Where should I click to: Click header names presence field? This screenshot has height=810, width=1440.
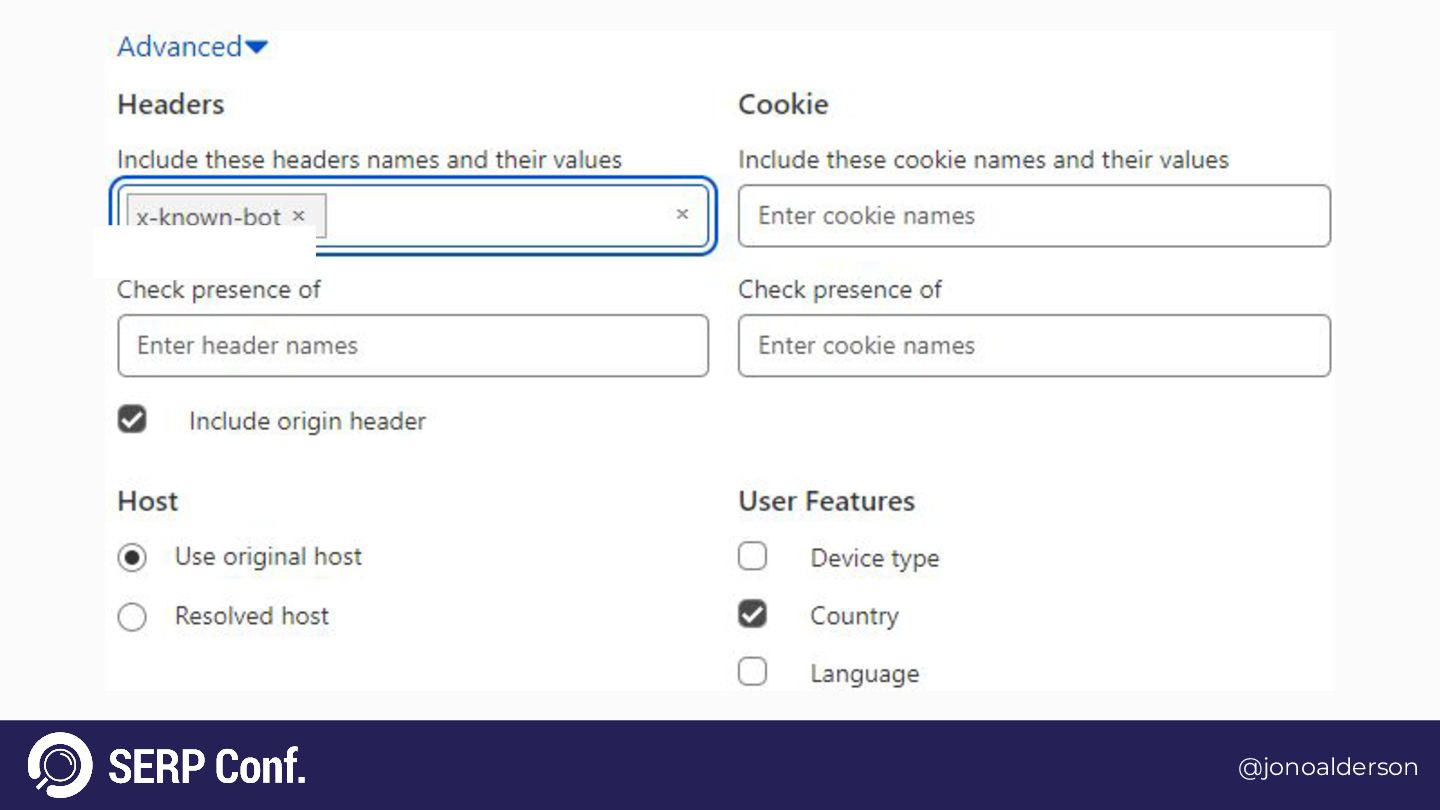(x=412, y=346)
